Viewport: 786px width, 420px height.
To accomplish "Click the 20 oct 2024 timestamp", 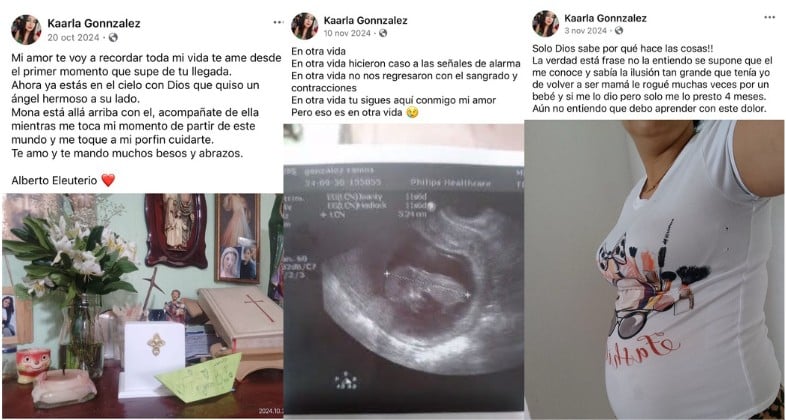I will point(74,38).
